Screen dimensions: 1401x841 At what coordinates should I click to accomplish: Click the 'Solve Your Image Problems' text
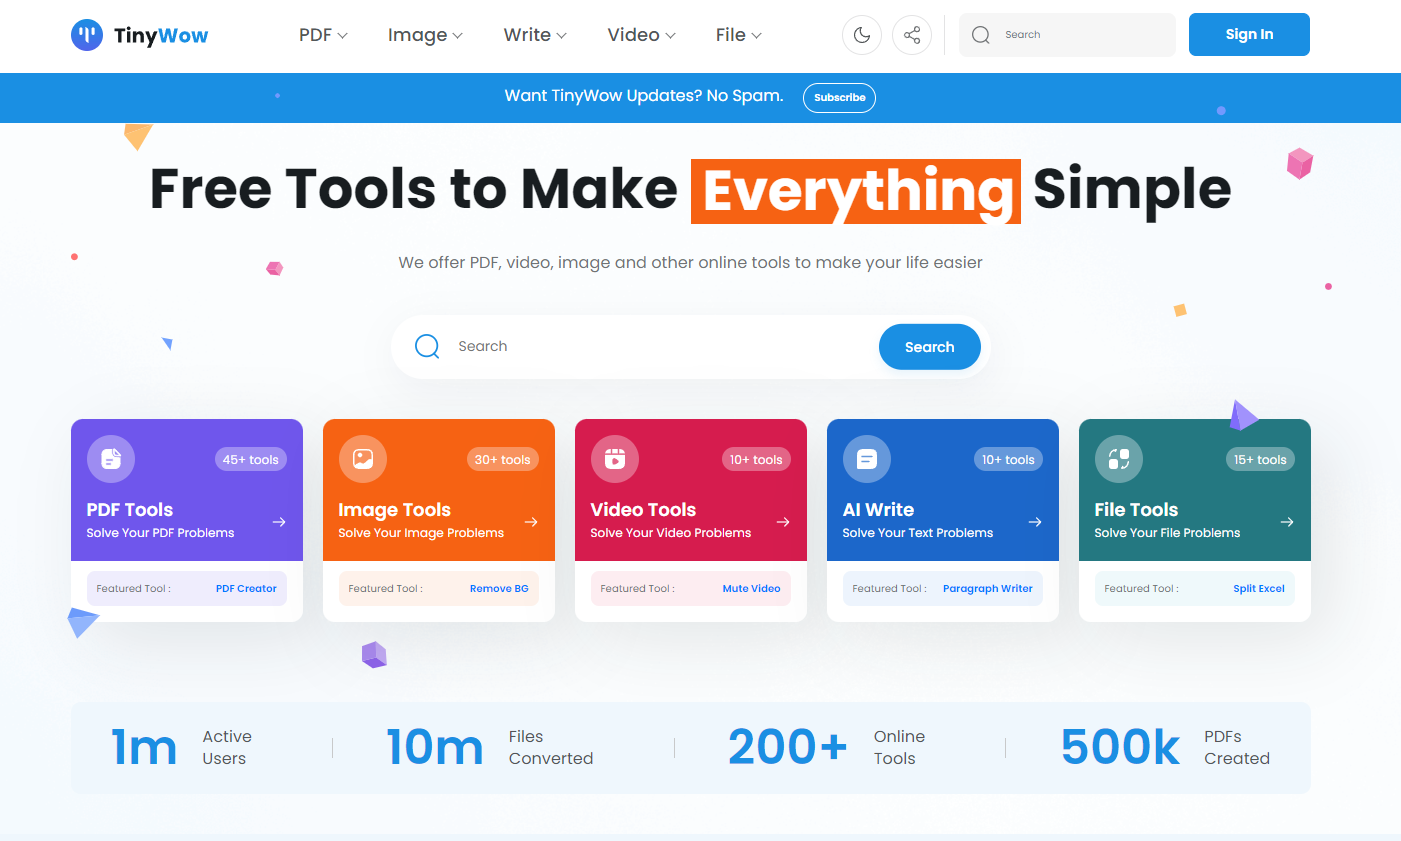pos(421,533)
